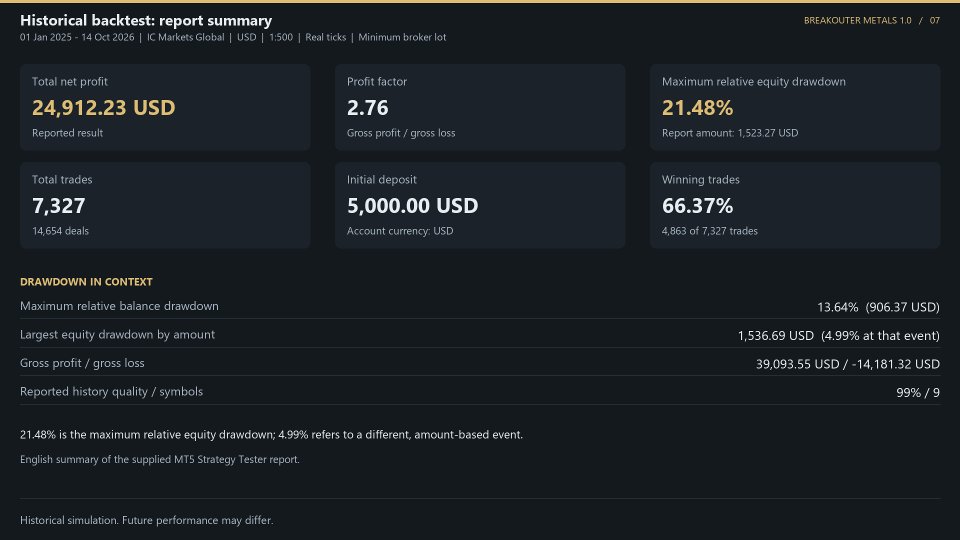Select '1,536.69 USD (4.99% at that event)' value
This screenshot has width=960, height=540.
[839, 336]
